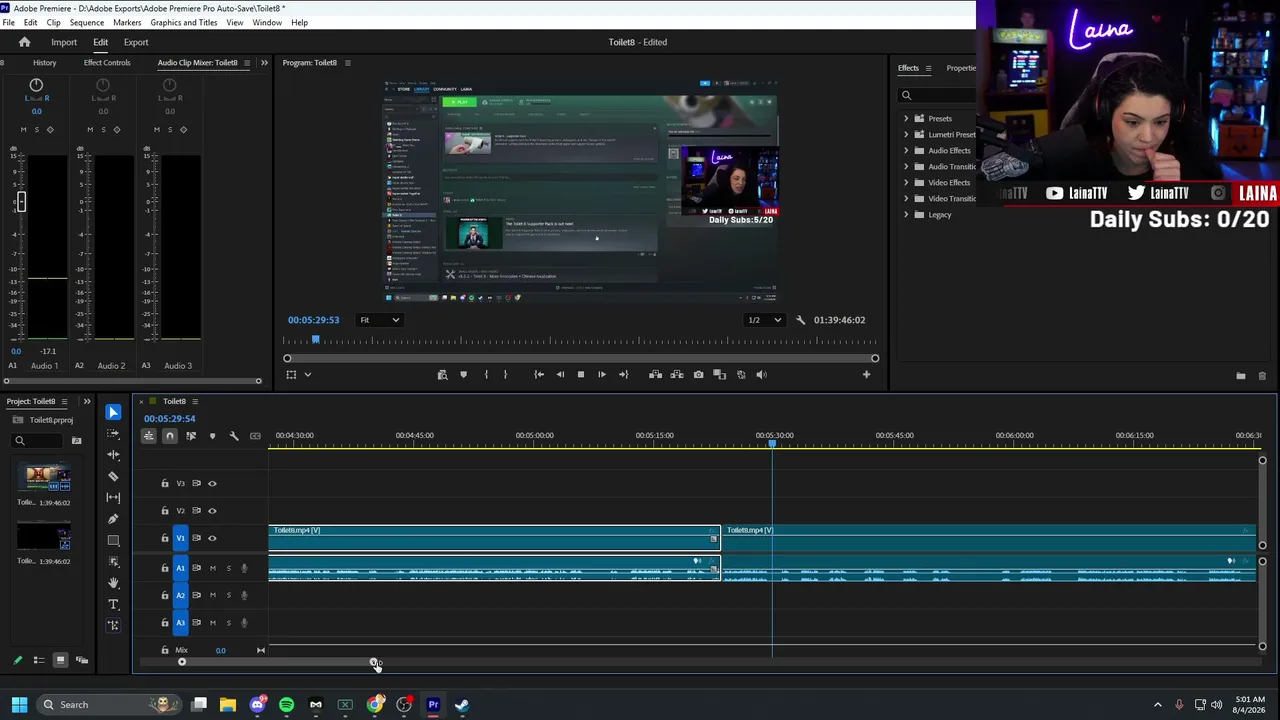
Task: Select the Ripple Edit tool
Action: (x=113, y=455)
